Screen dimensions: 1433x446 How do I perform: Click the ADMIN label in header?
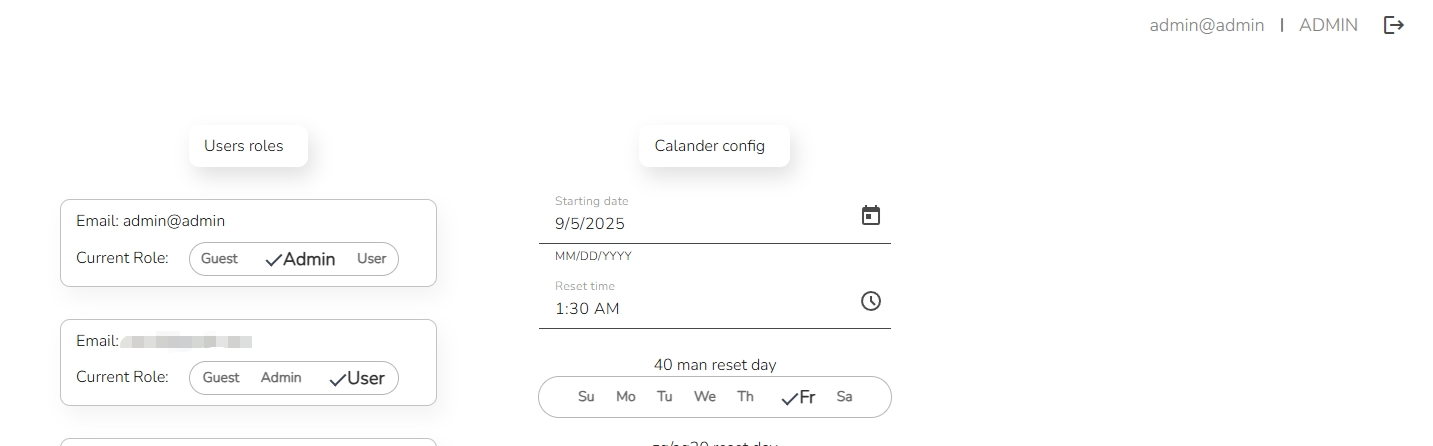[1328, 25]
